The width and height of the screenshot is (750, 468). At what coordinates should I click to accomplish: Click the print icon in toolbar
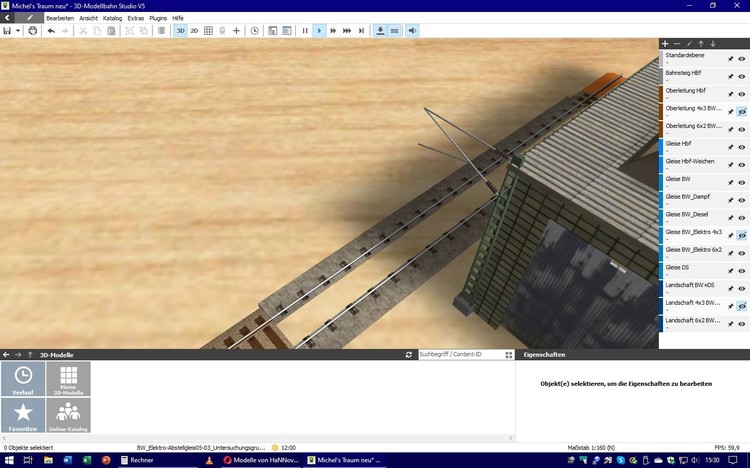32,31
